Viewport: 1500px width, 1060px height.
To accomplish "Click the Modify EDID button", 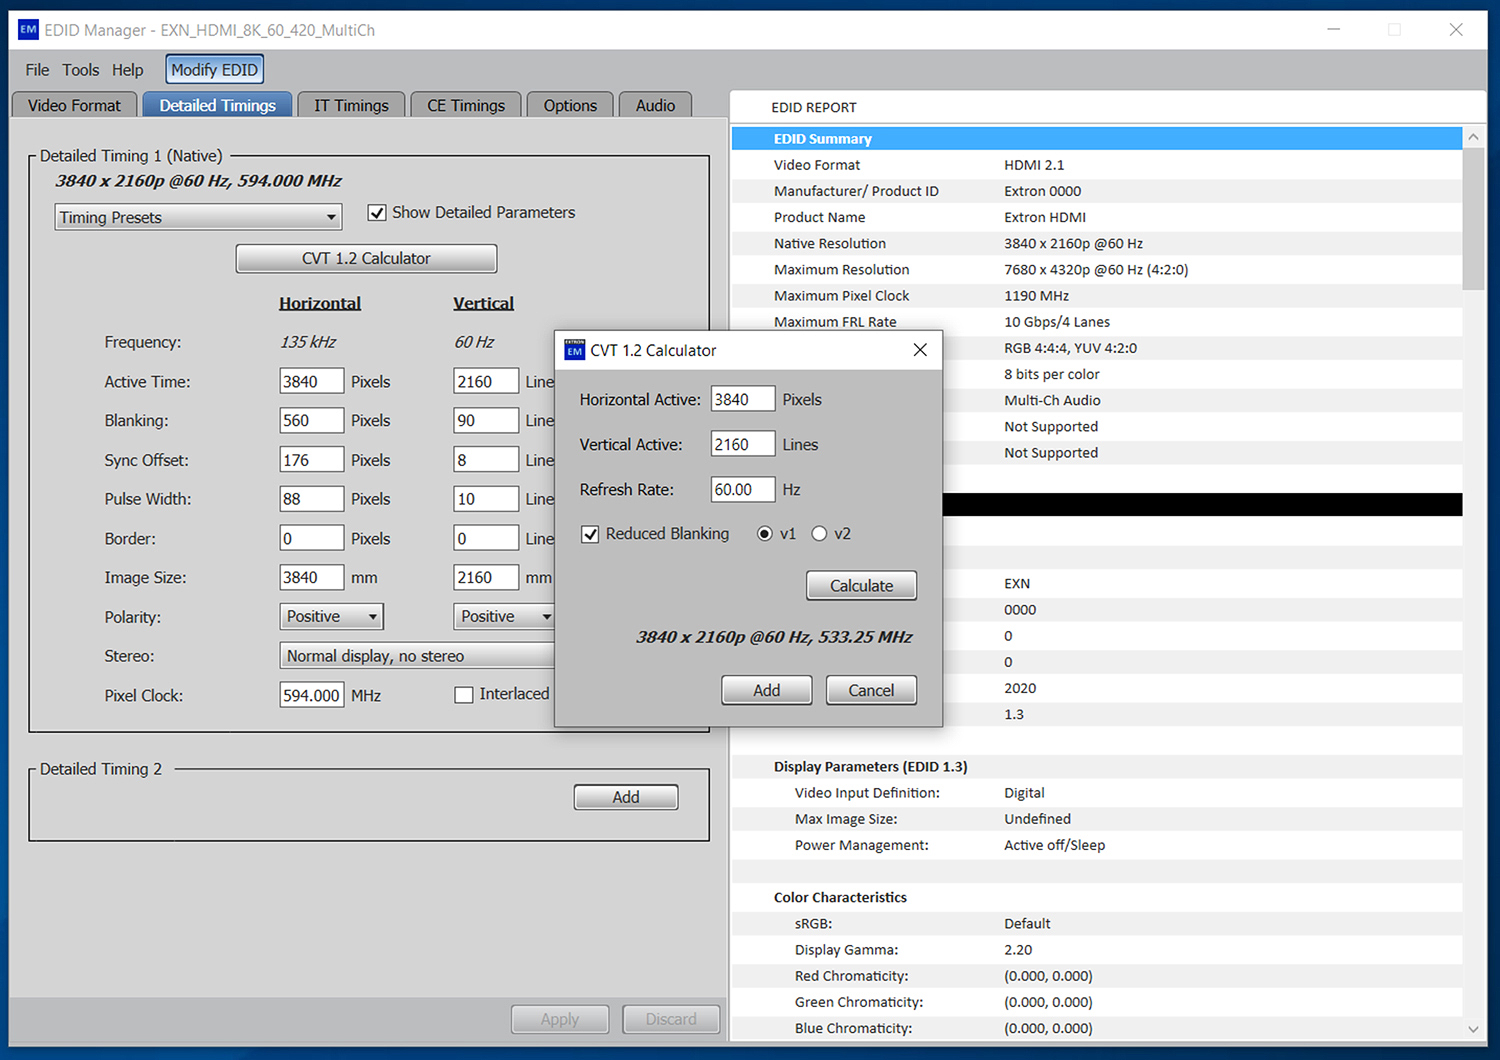I will (214, 70).
